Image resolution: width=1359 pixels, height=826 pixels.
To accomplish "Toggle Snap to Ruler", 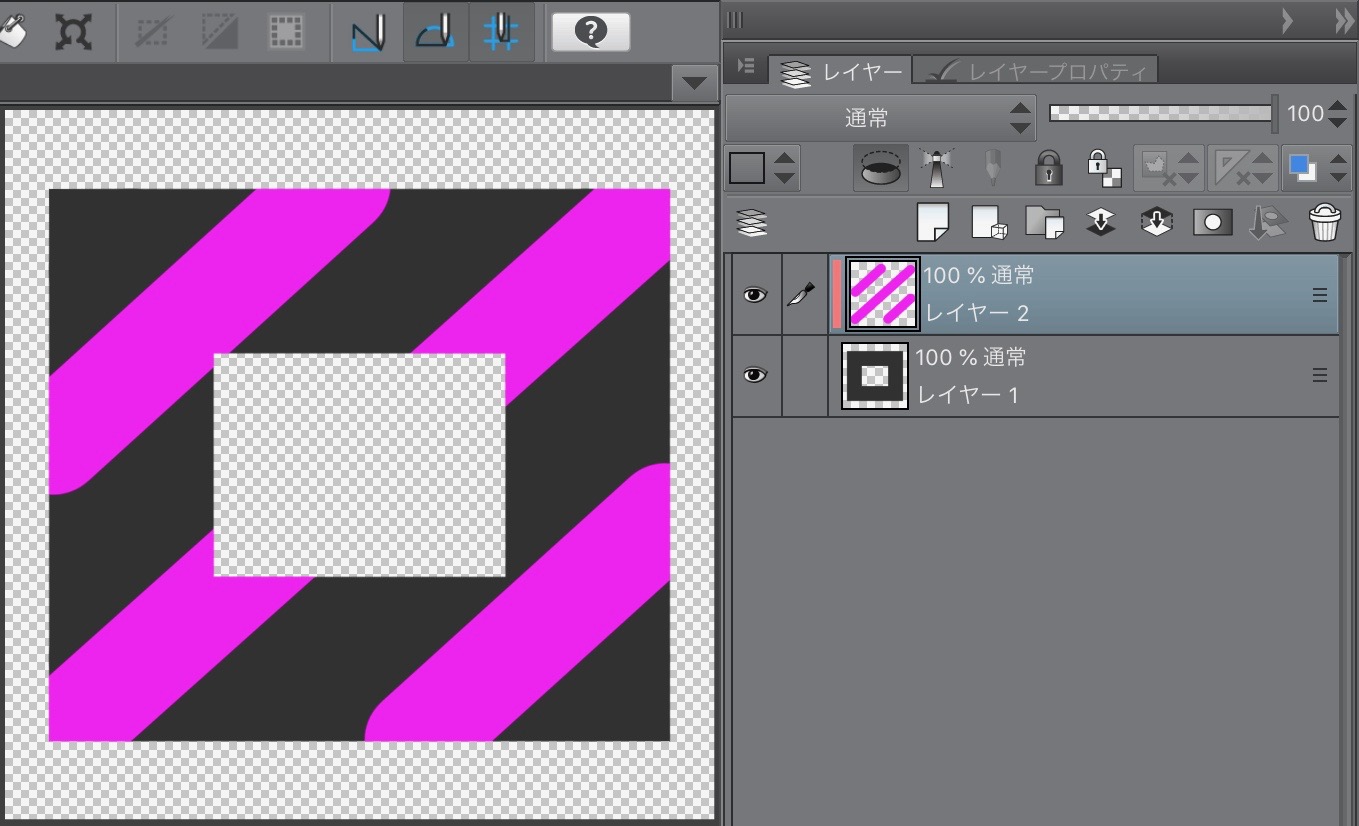I will click(369, 32).
